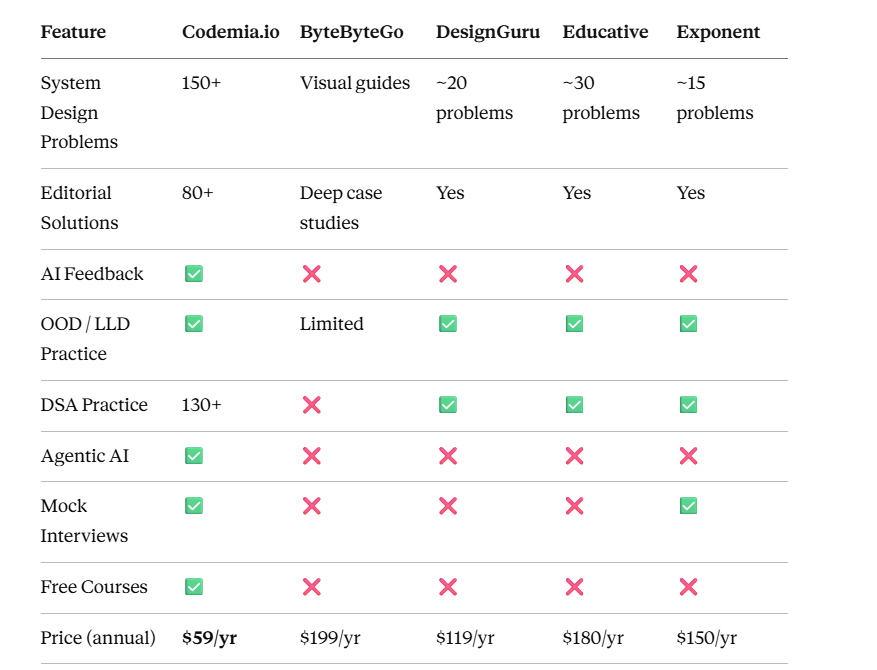Click the green check for Codemia.io Agentic AI

point(194,456)
